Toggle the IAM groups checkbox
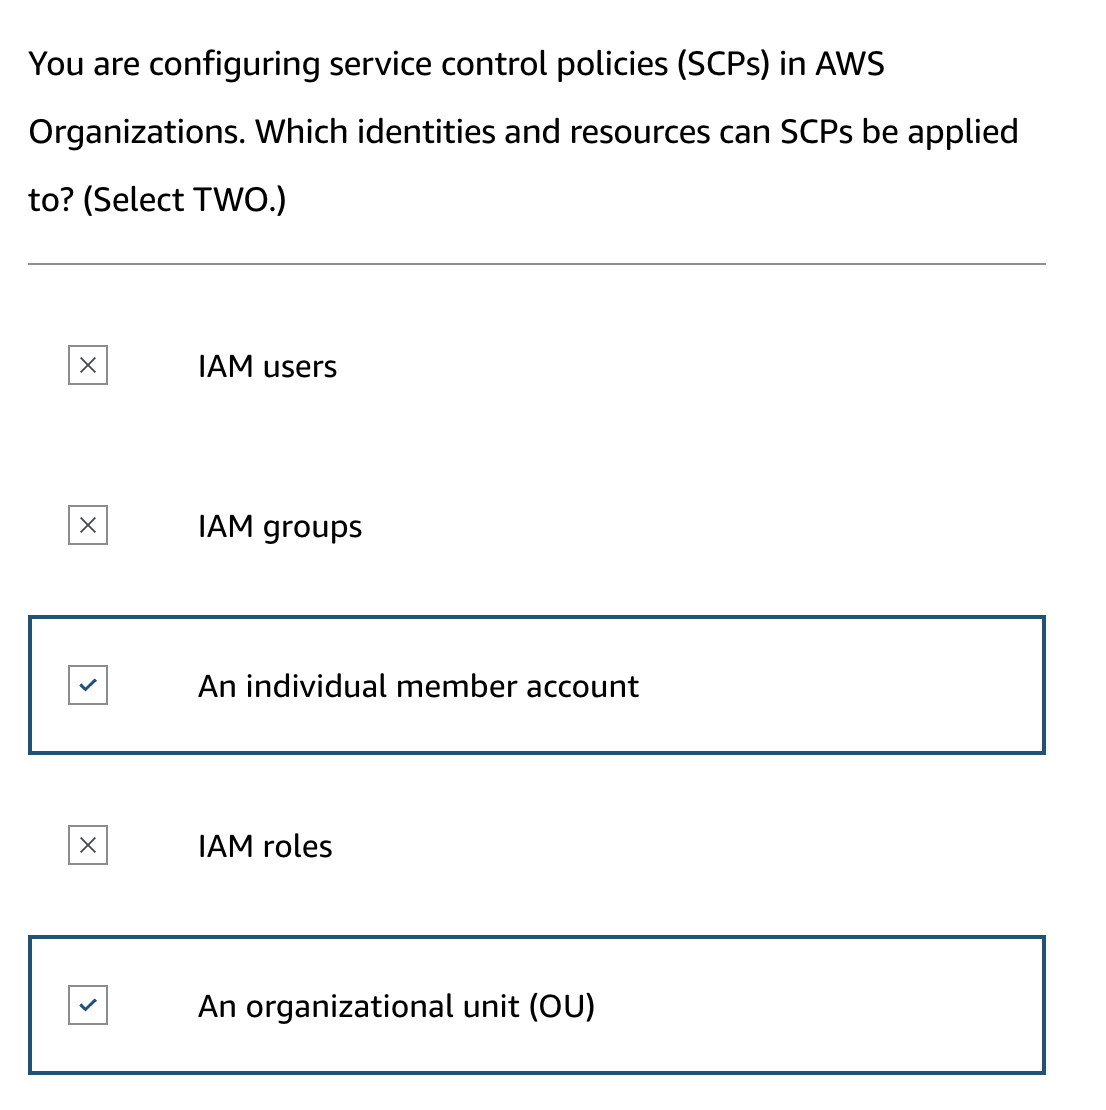The image size is (1106, 1110). 88,526
